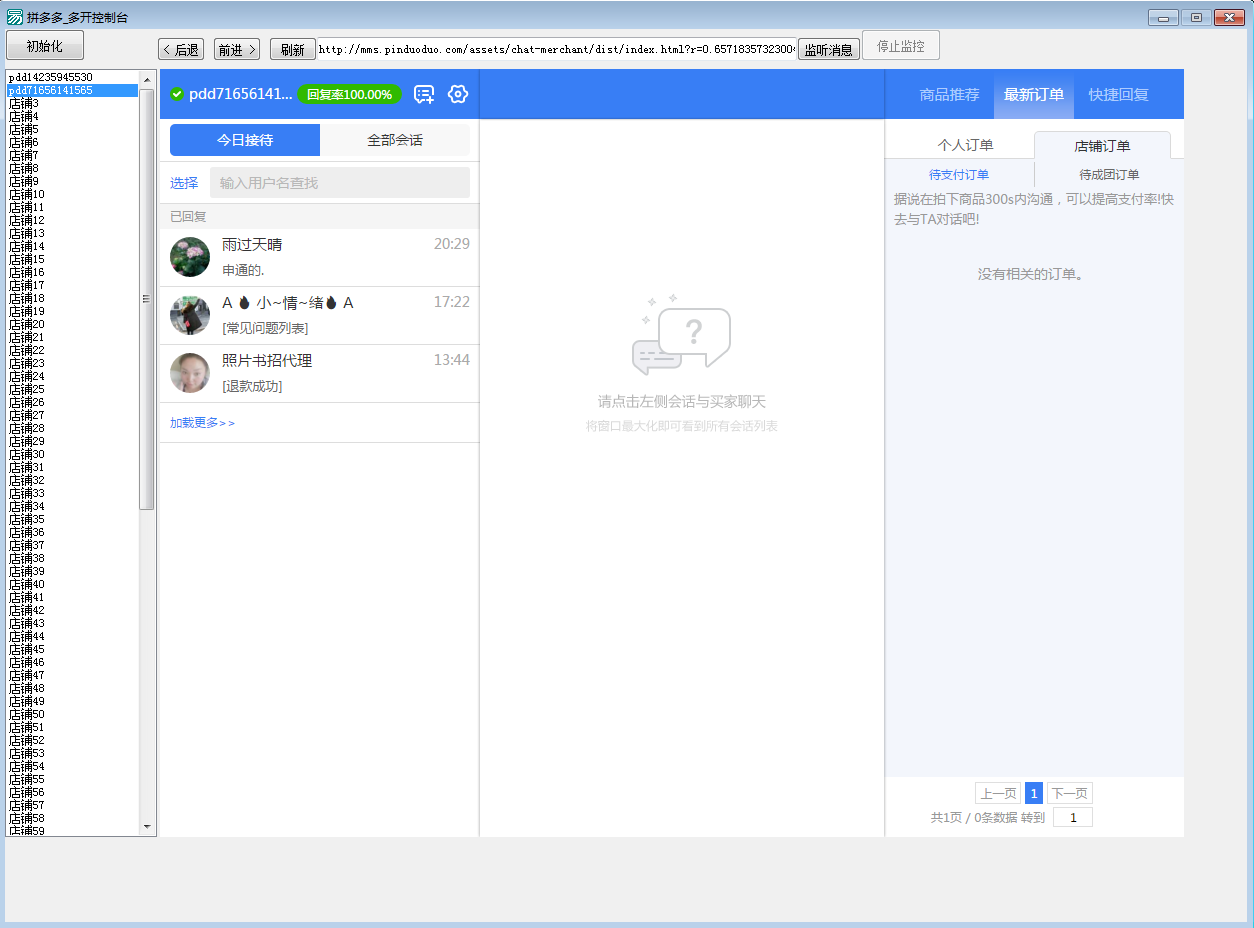Click the avatar of A 小~情~绪 A

click(190, 315)
